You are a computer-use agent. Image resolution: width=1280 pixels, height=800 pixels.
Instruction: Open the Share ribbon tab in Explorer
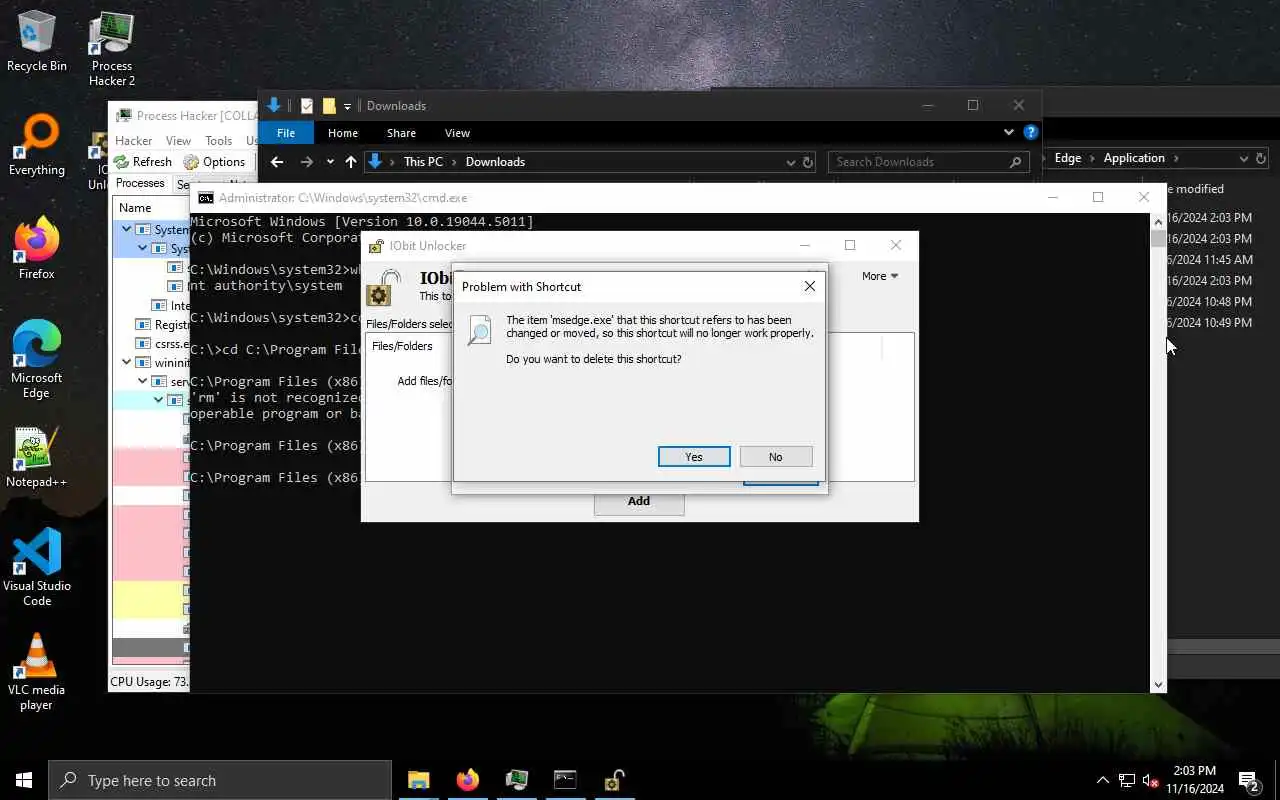pos(401,133)
